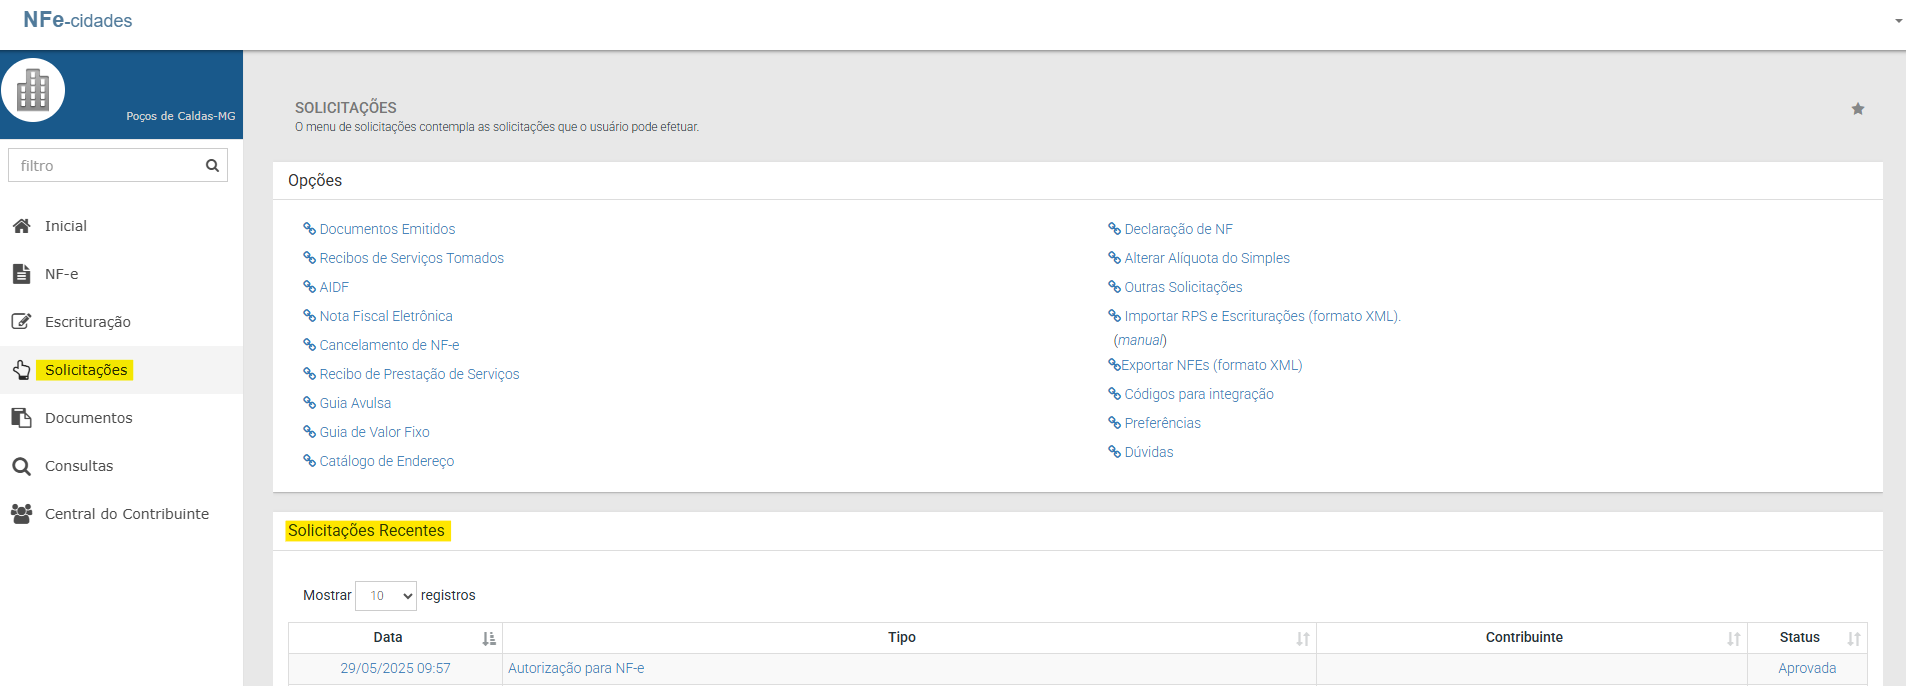Image resolution: width=1906 pixels, height=686 pixels.
Task: Click the magnifier icon beside Consultas
Action: tap(21, 466)
